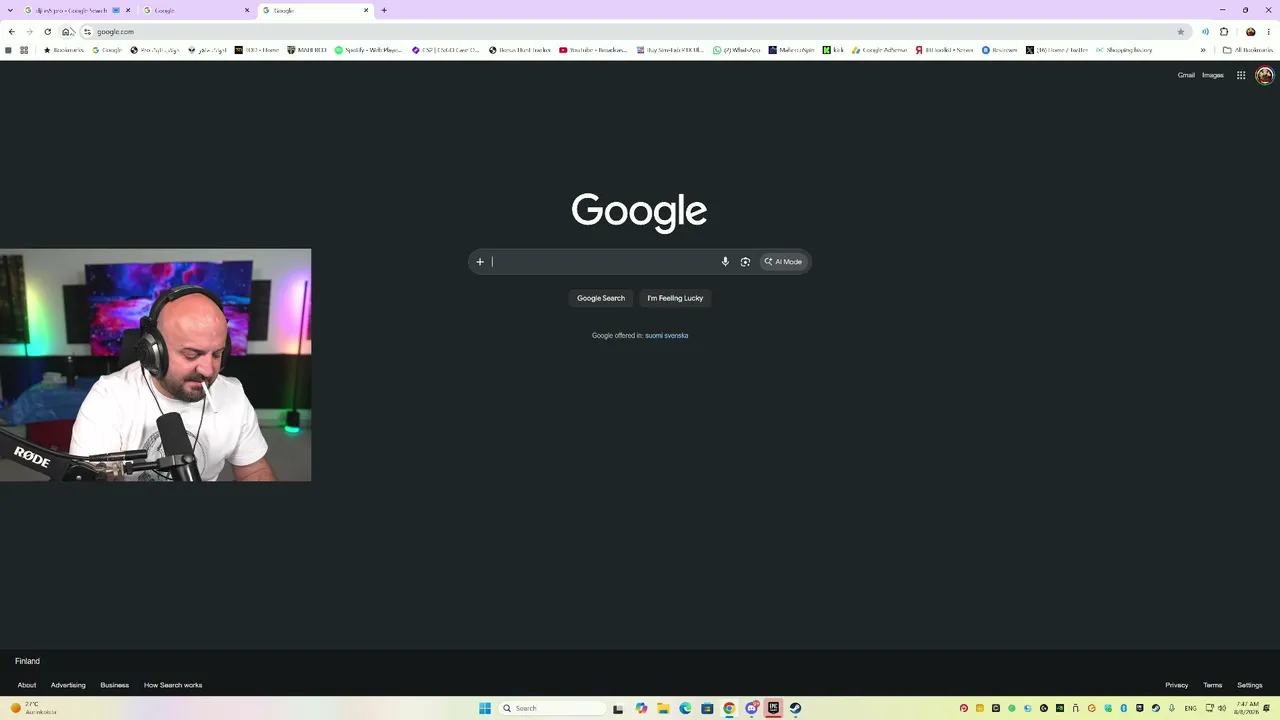Open the Home / Twitter X bookmark

pyautogui.click(x=1057, y=50)
